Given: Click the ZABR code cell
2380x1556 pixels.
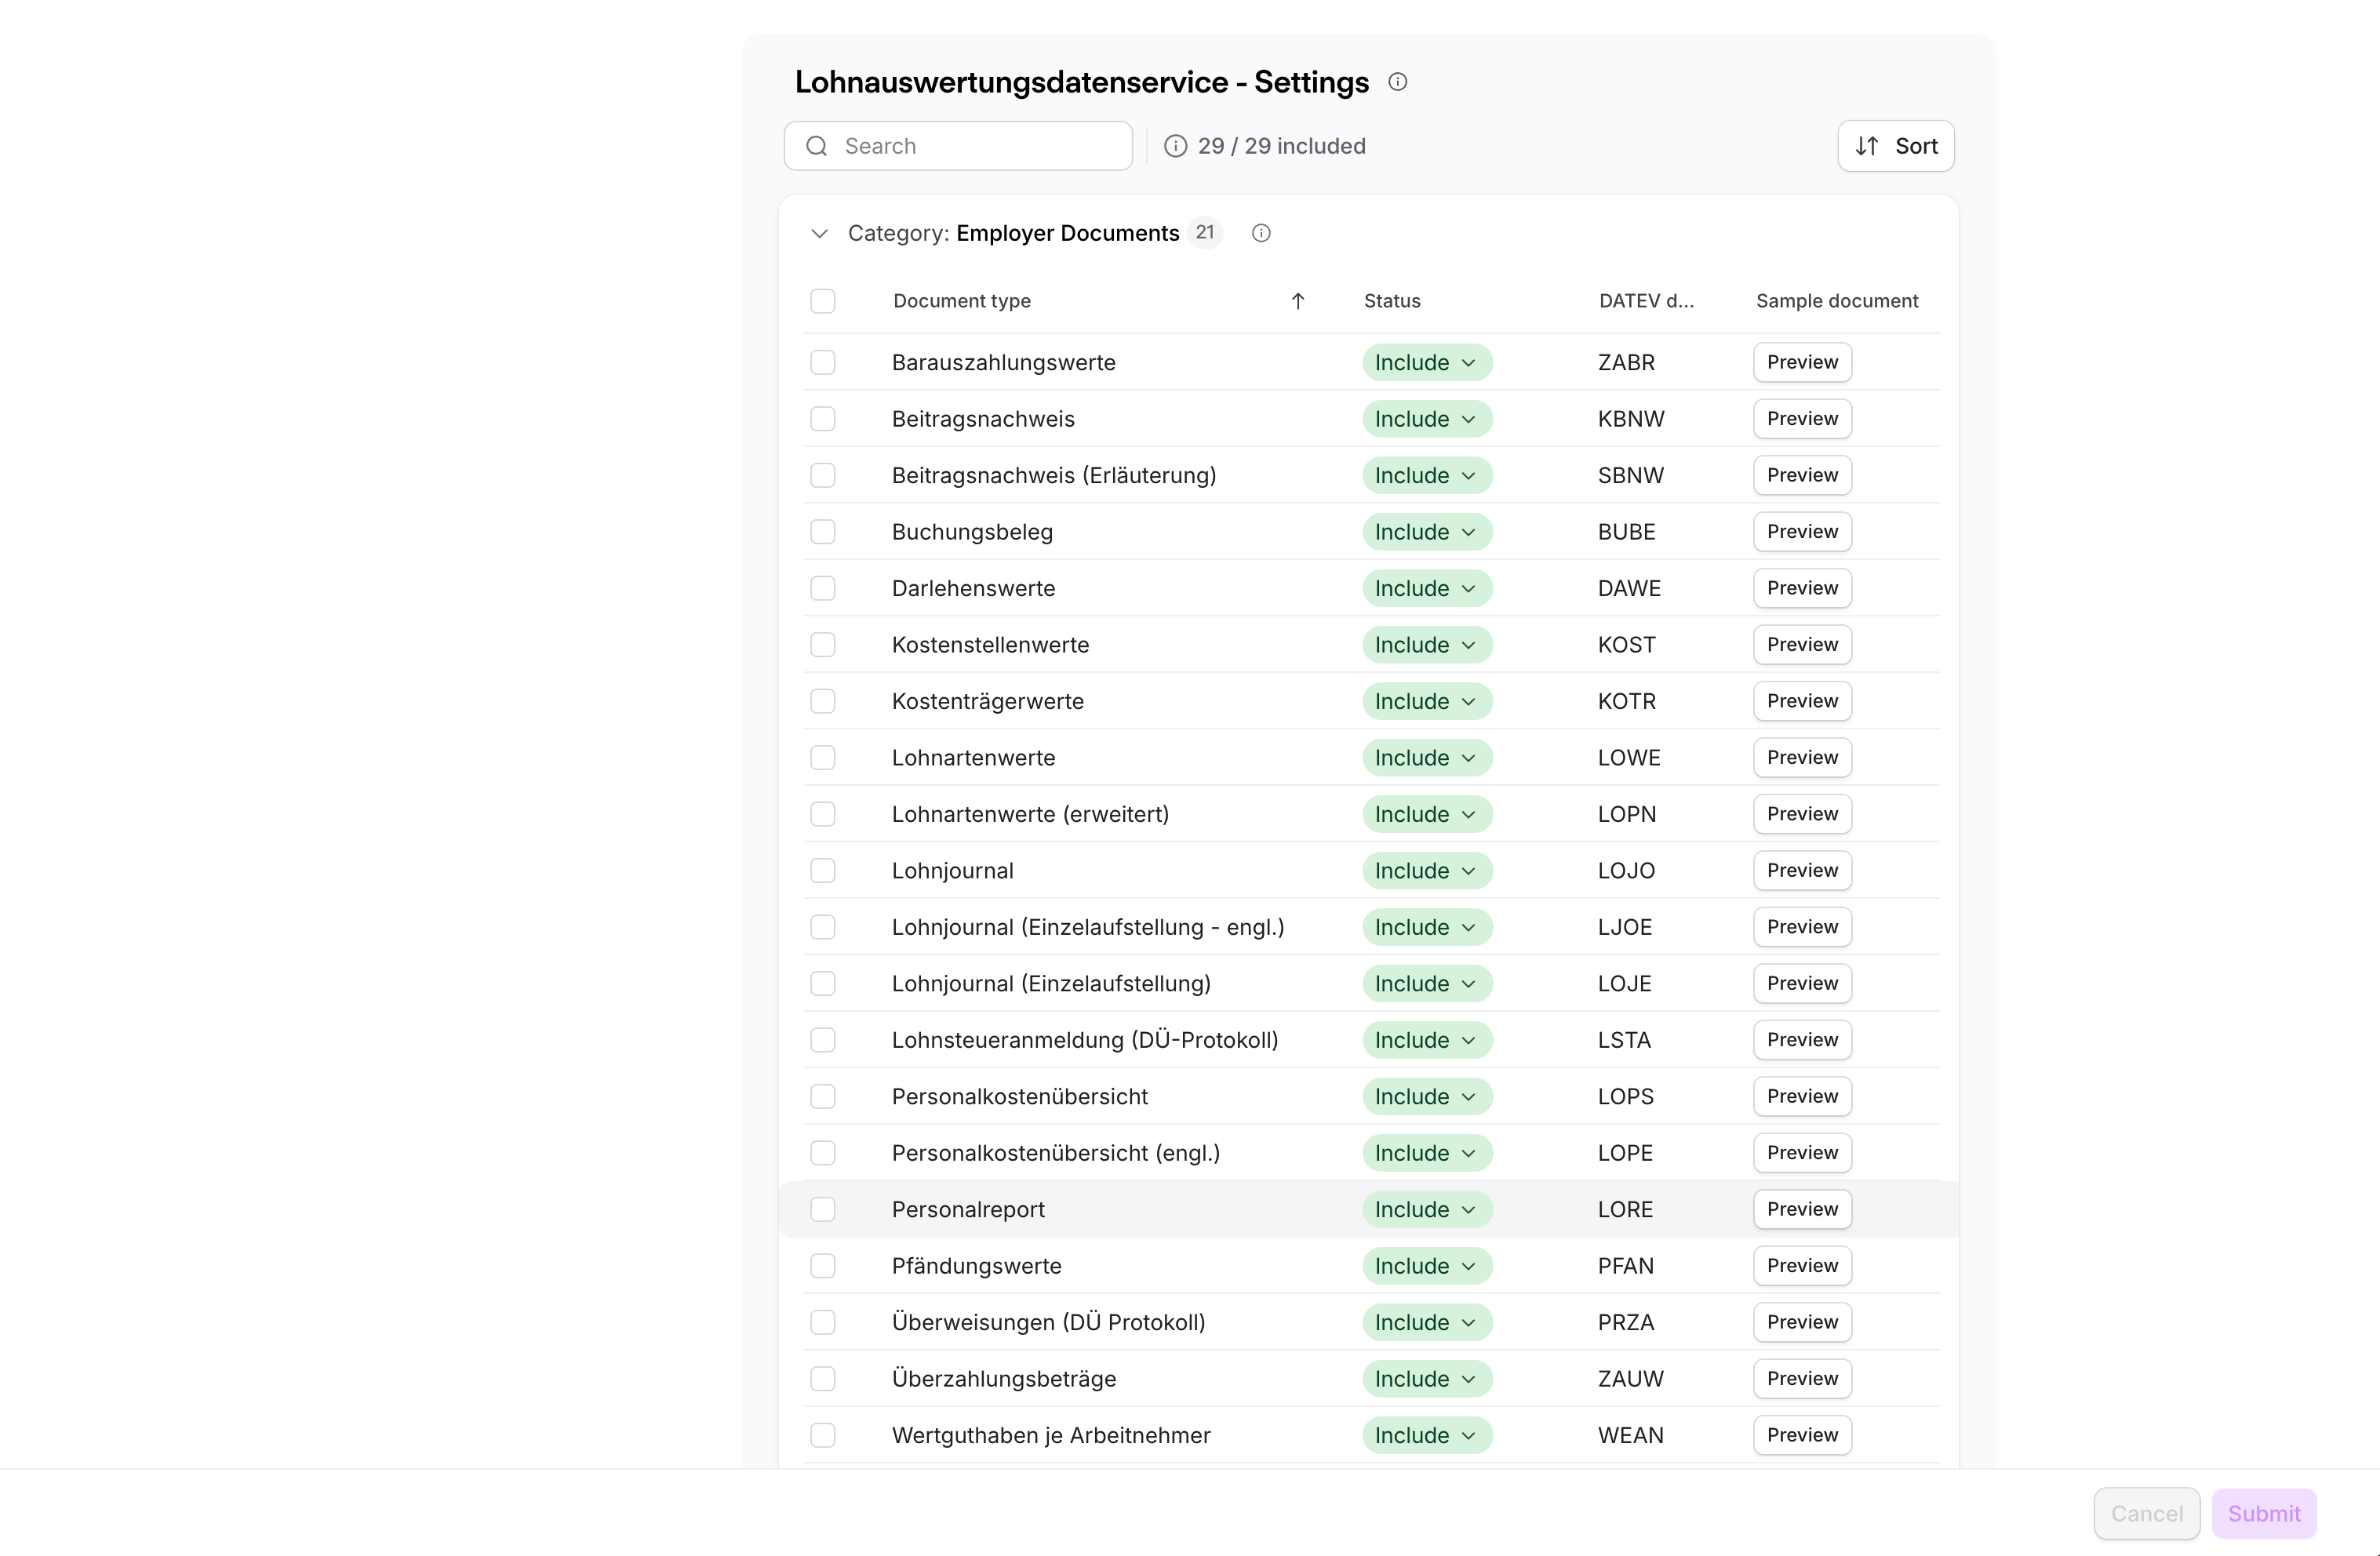Looking at the screenshot, I should 1626,362.
